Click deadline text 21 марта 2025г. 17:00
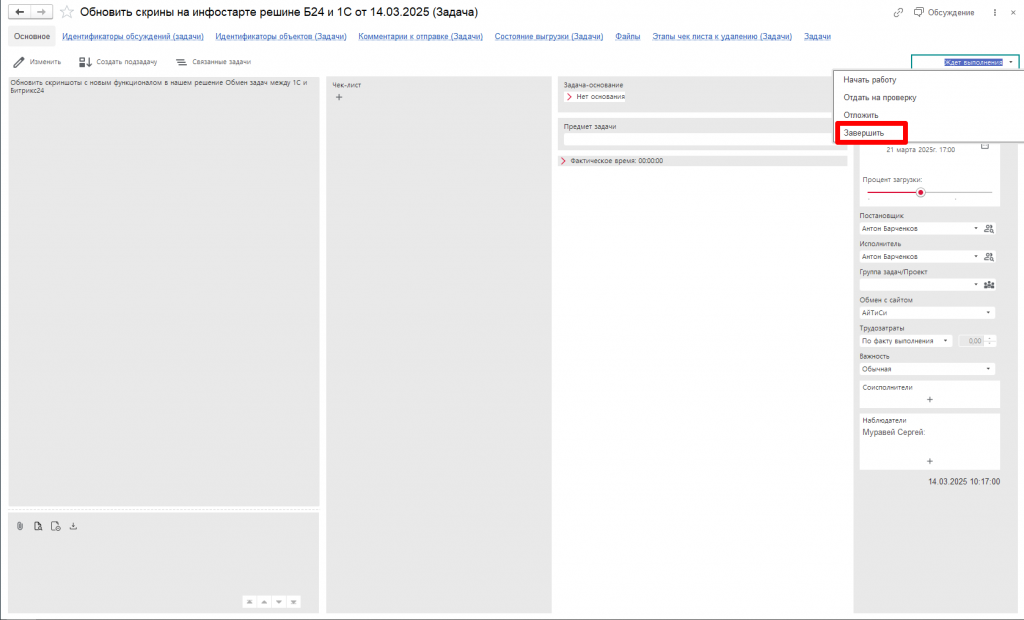The image size is (1024, 620). tap(920, 150)
